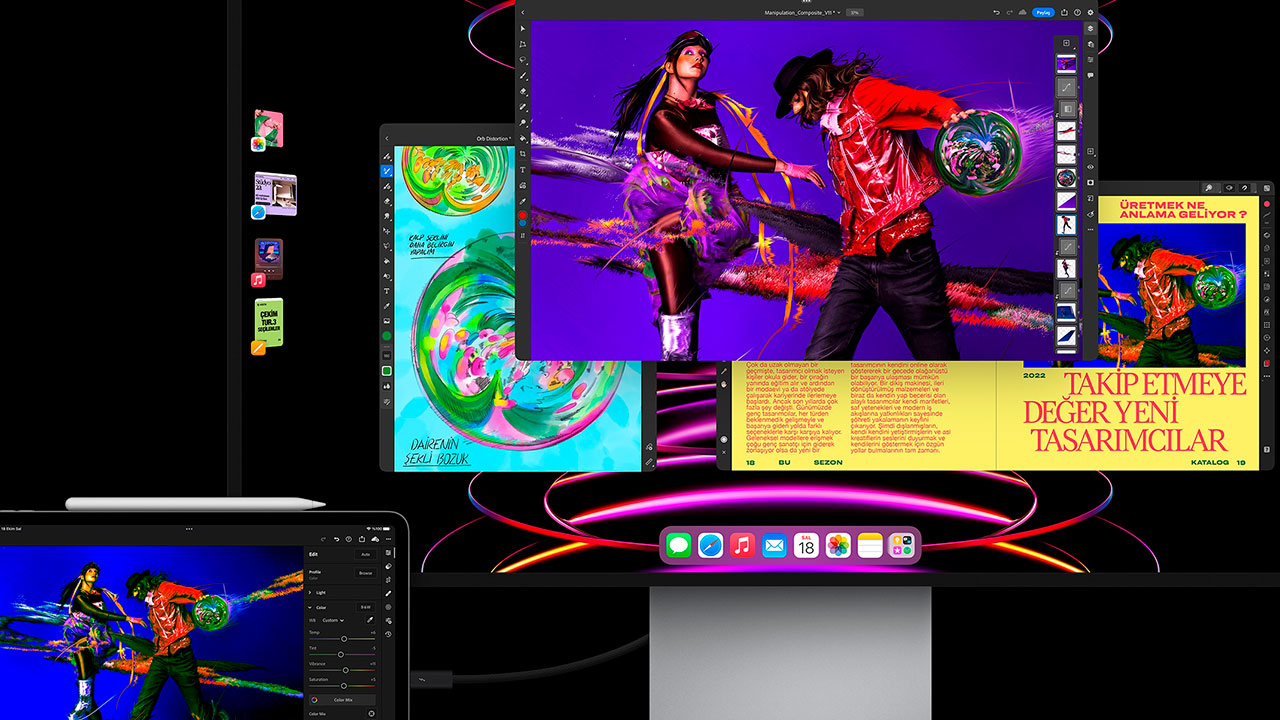Launch the Photos app from the dock
1280x720 pixels.
[x=838, y=545]
